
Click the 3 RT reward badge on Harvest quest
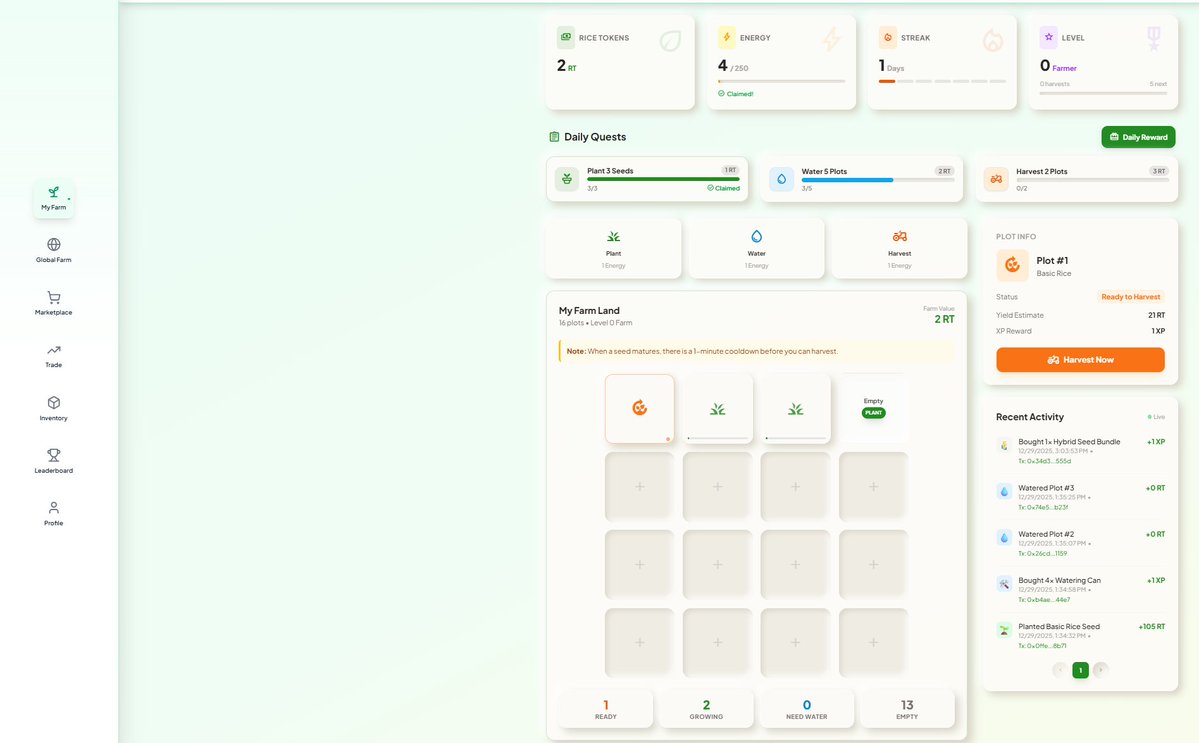pos(1159,171)
